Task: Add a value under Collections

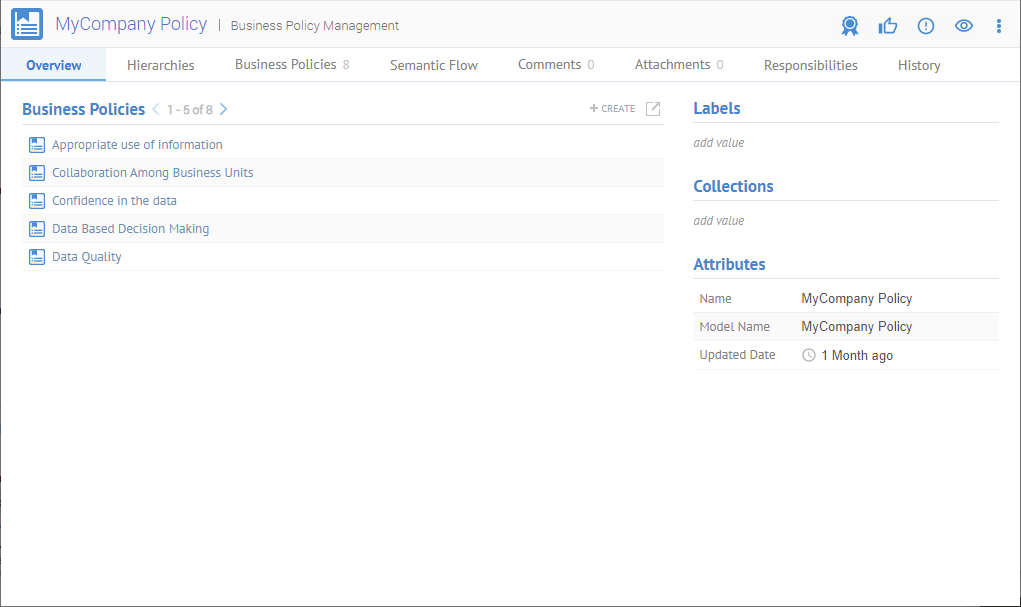Action: click(719, 221)
